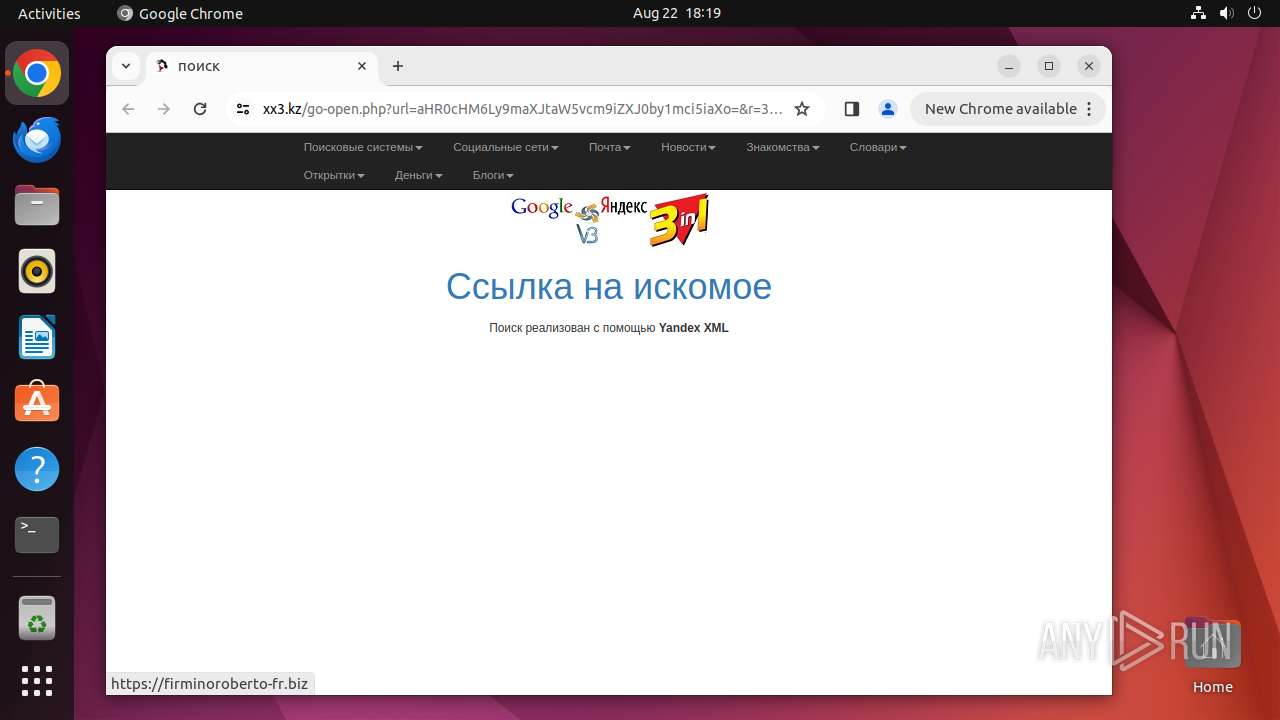Expand the Блоги menu
The image size is (1280, 720).
(493, 175)
